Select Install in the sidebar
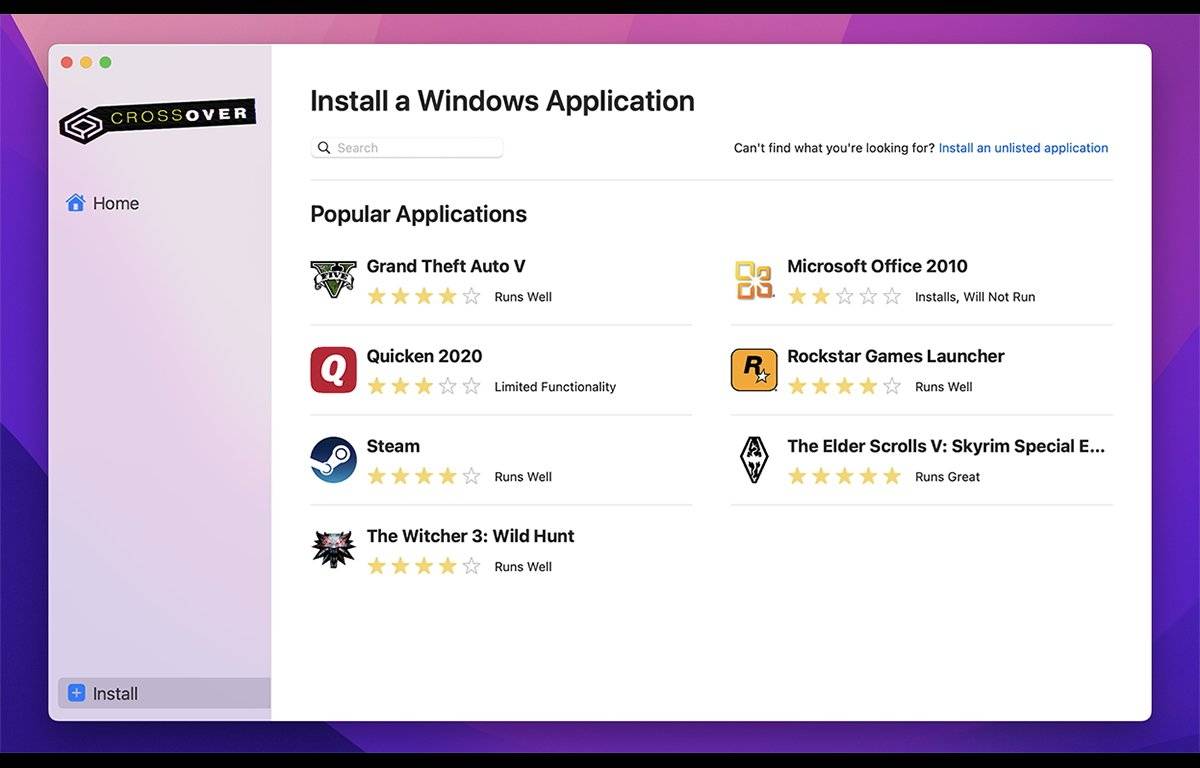The height and width of the screenshot is (768, 1200). pos(115,693)
